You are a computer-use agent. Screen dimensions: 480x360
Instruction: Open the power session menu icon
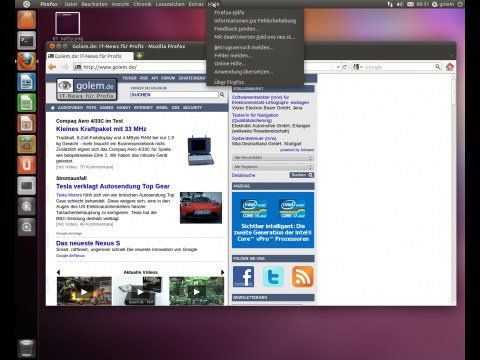coord(460,4)
